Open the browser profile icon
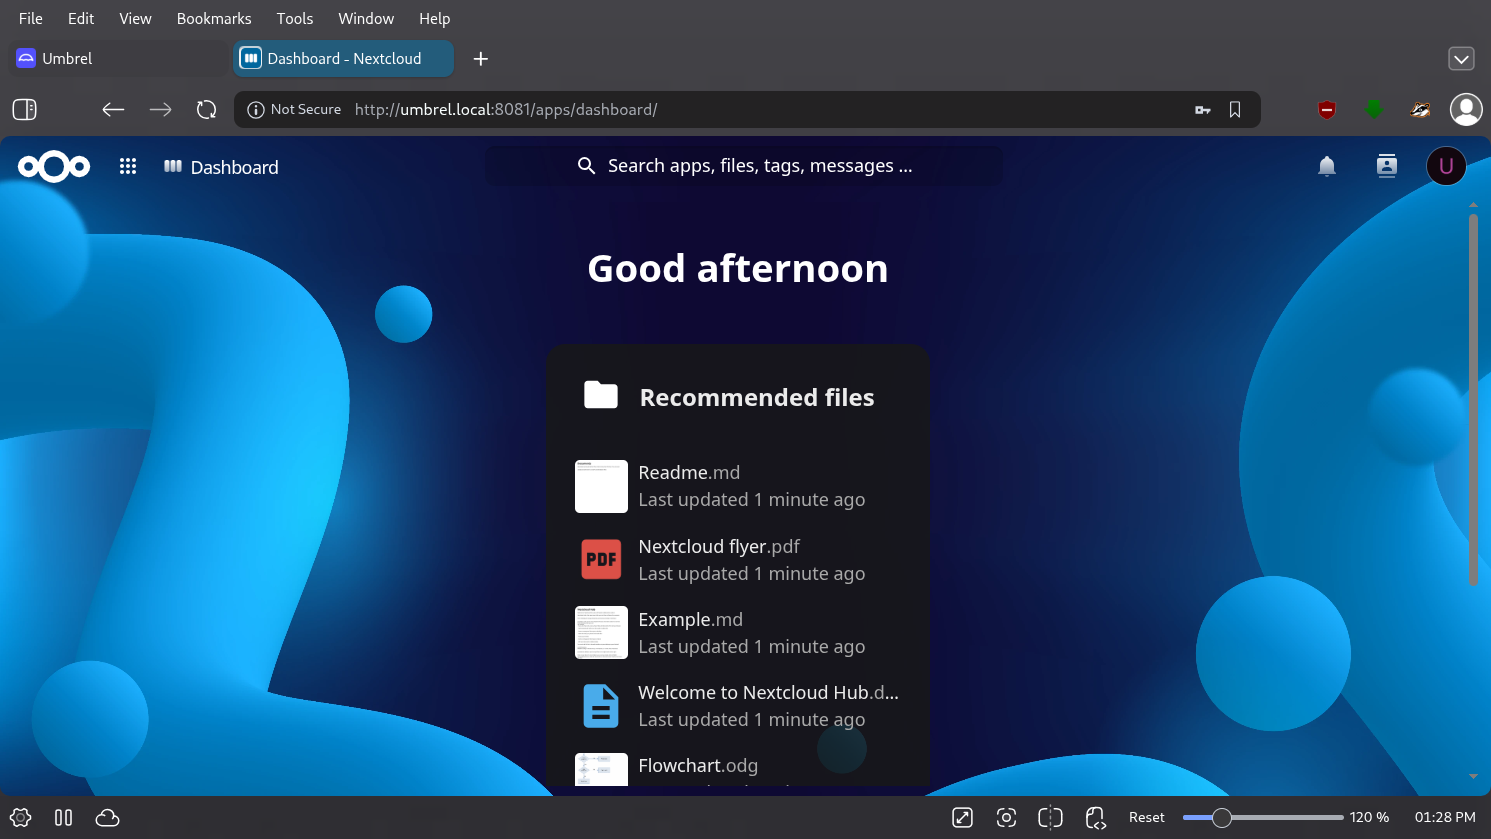 (x=1466, y=110)
